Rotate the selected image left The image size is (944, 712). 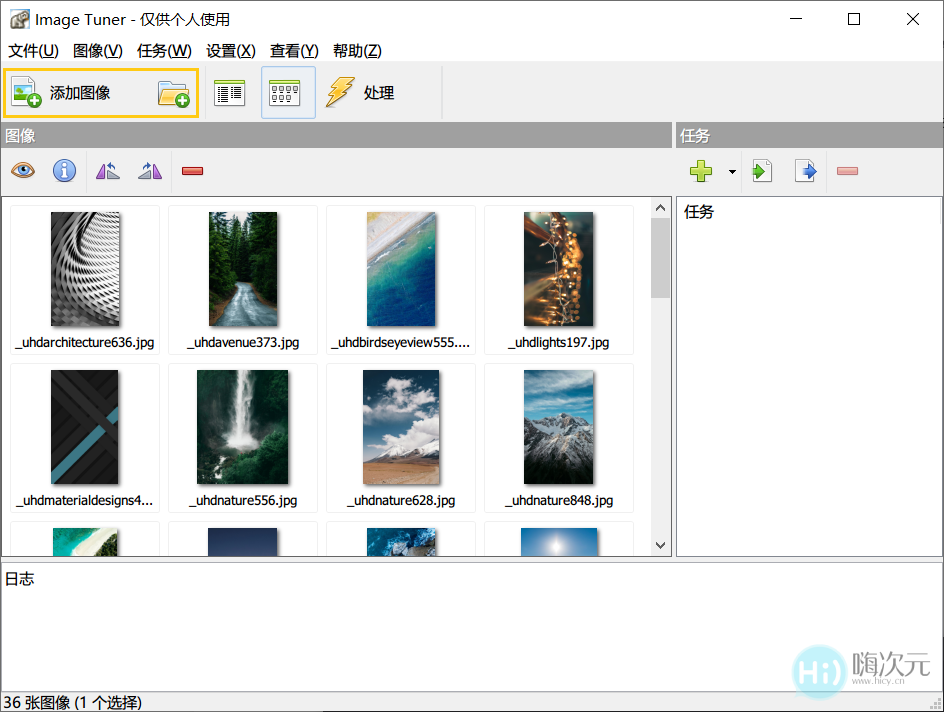click(x=107, y=170)
